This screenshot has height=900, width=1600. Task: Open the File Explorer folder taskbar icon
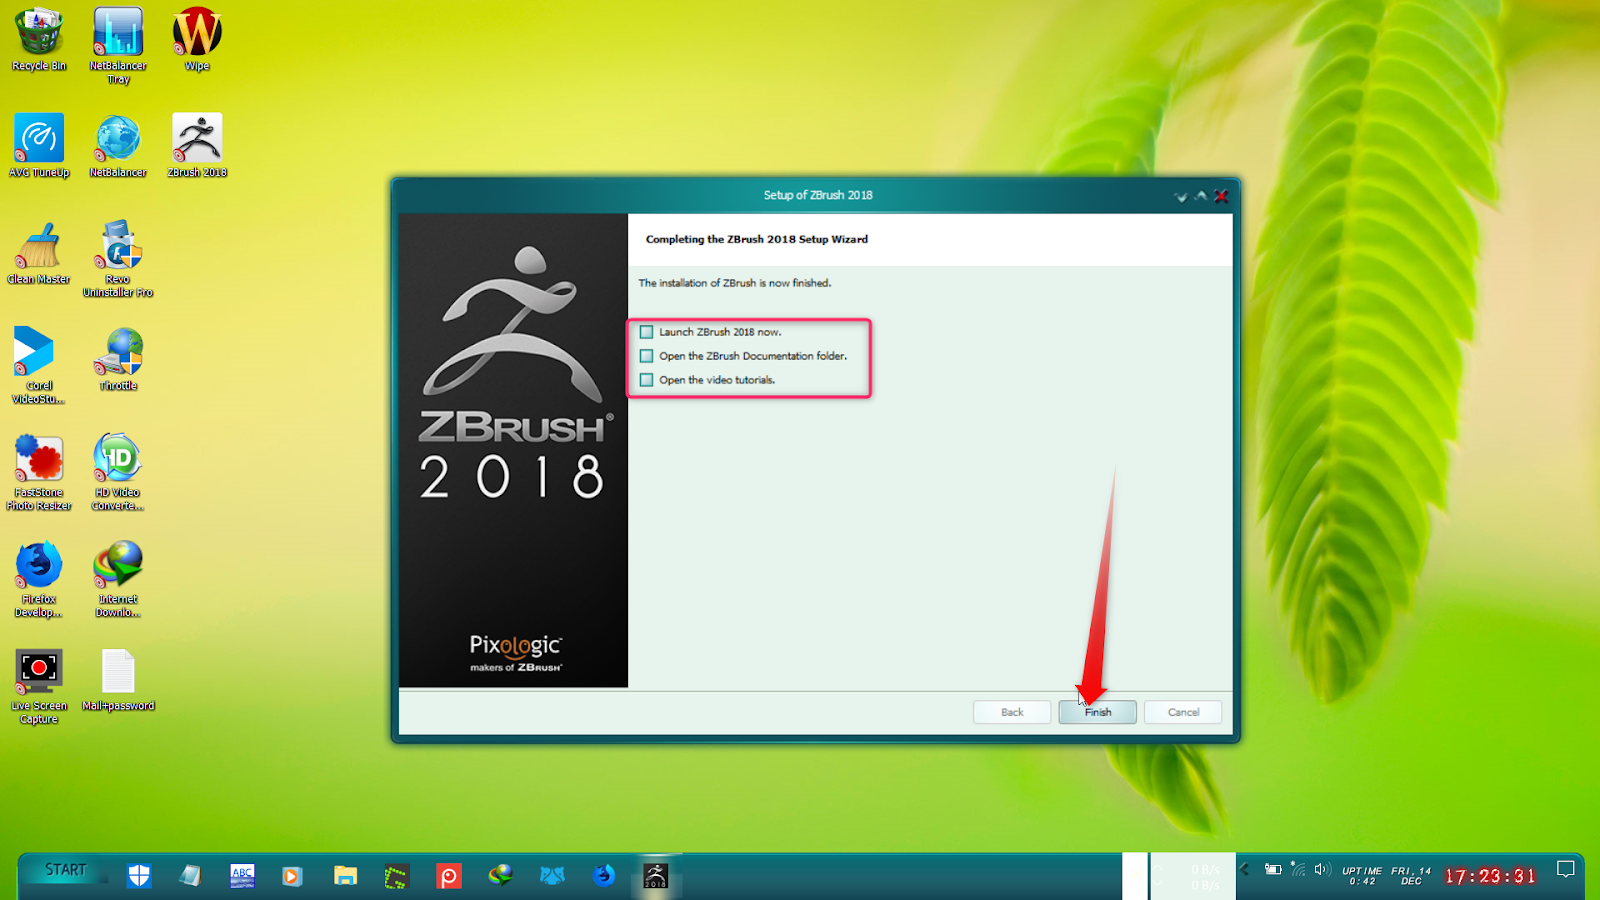345,876
